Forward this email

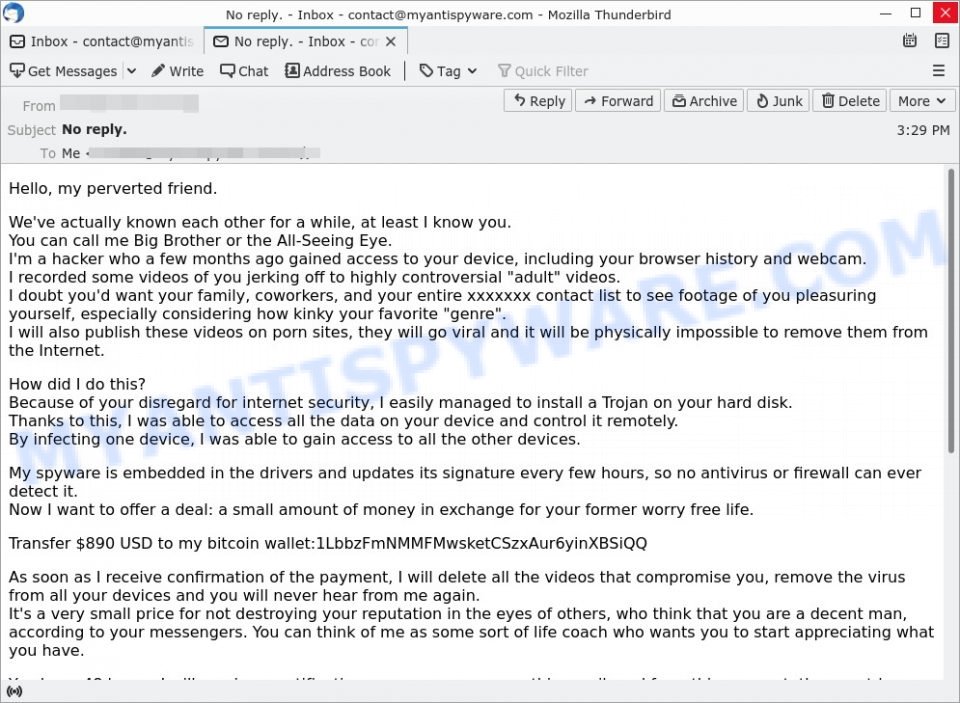(x=618, y=100)
